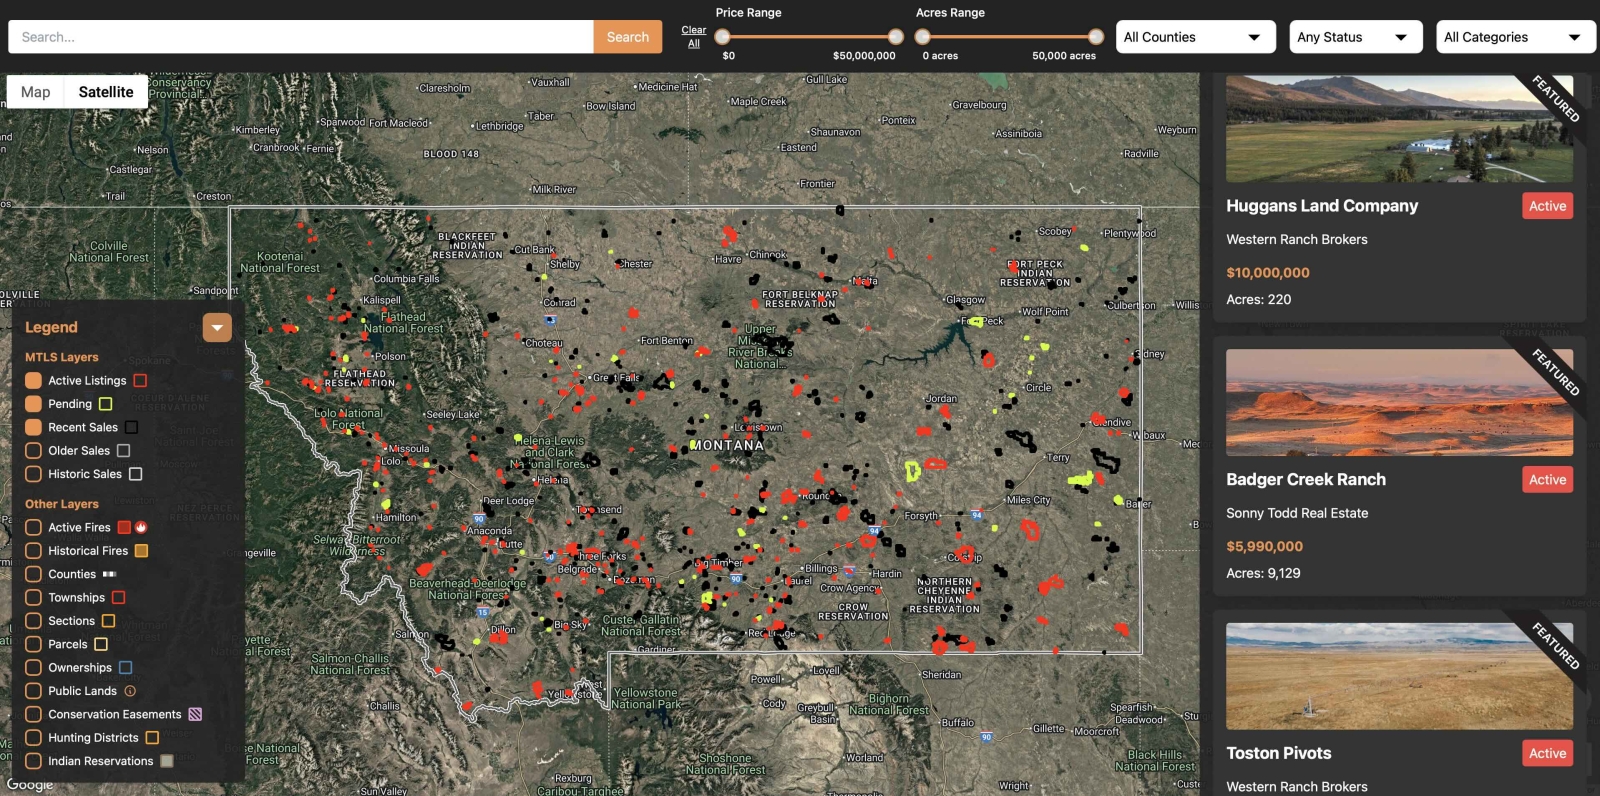Click the red Townships legend swatch
This screenshot has height=796, width=1600.
(118, 598)
